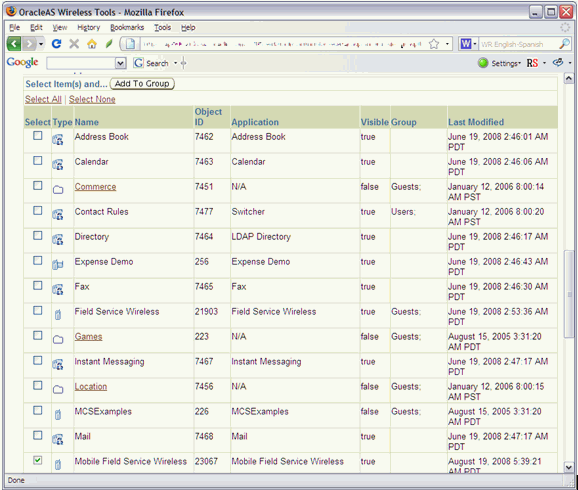Open the navigation history dropdown arrow
This screenshot has width=578, height=490.
pyautogui.click(x=41, y=44)
